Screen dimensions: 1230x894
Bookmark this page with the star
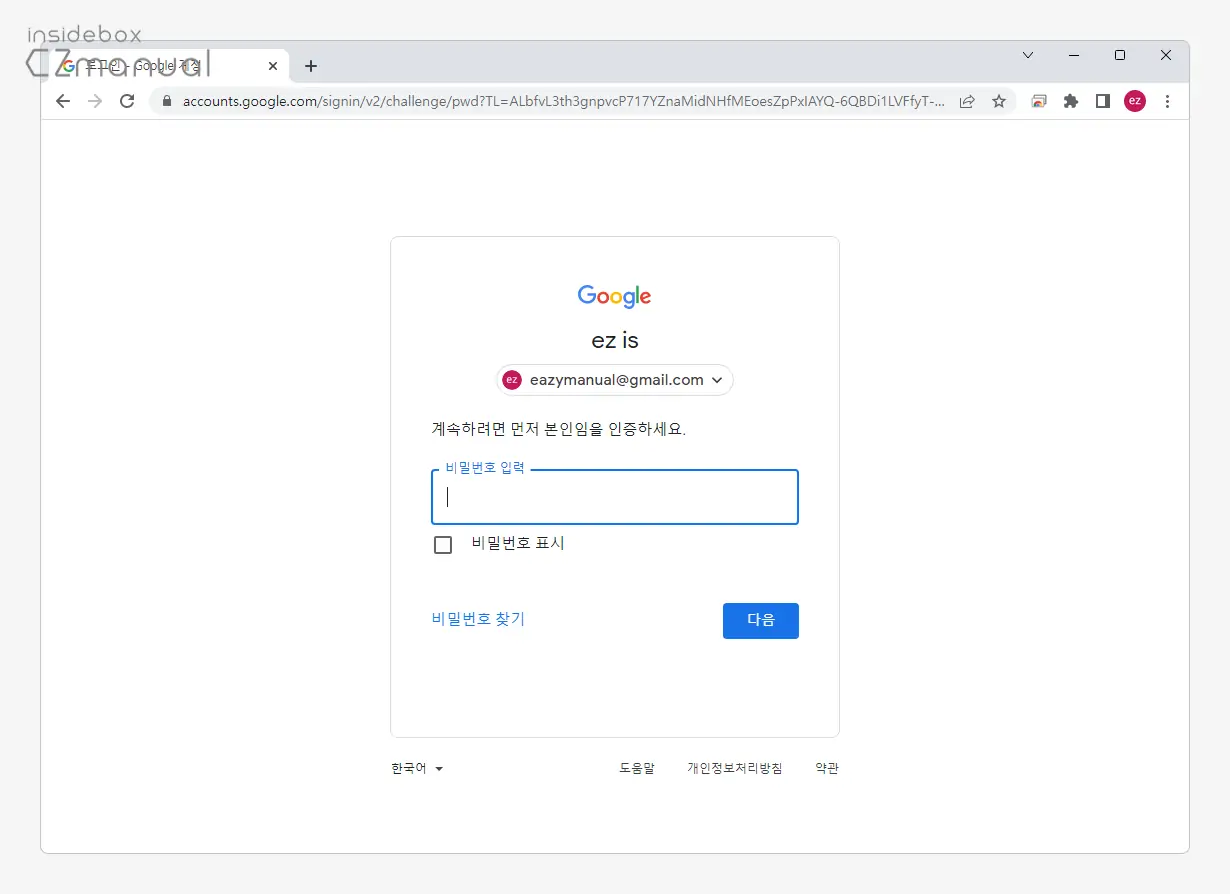tap(998, 101)
